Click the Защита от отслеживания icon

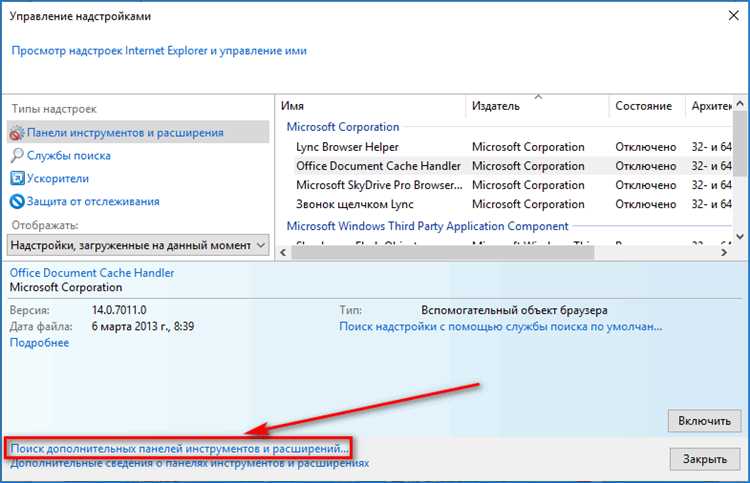[17, 202]
